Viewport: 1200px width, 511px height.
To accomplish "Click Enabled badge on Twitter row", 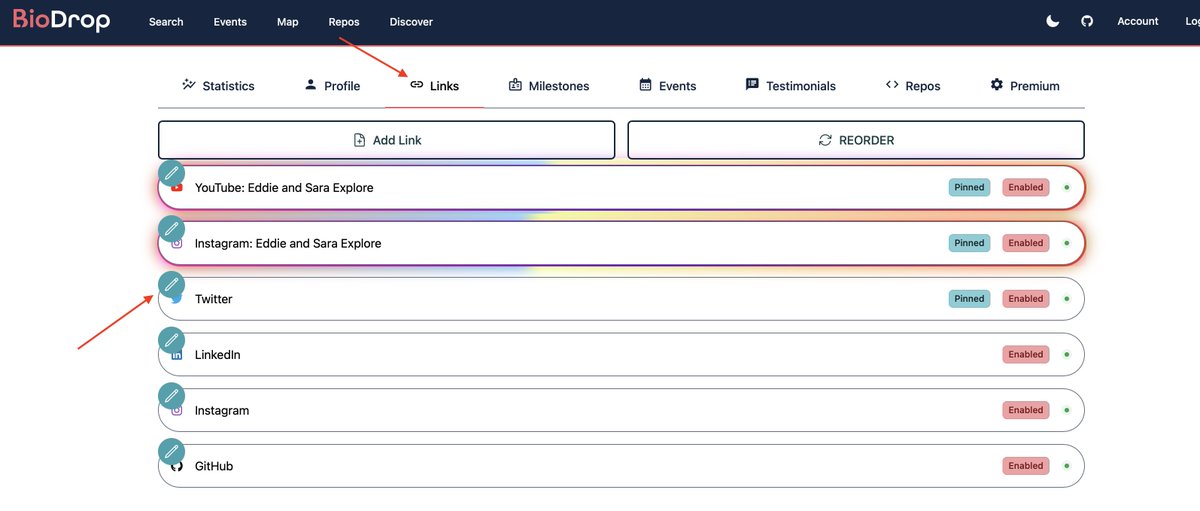I will [1026, 298].
